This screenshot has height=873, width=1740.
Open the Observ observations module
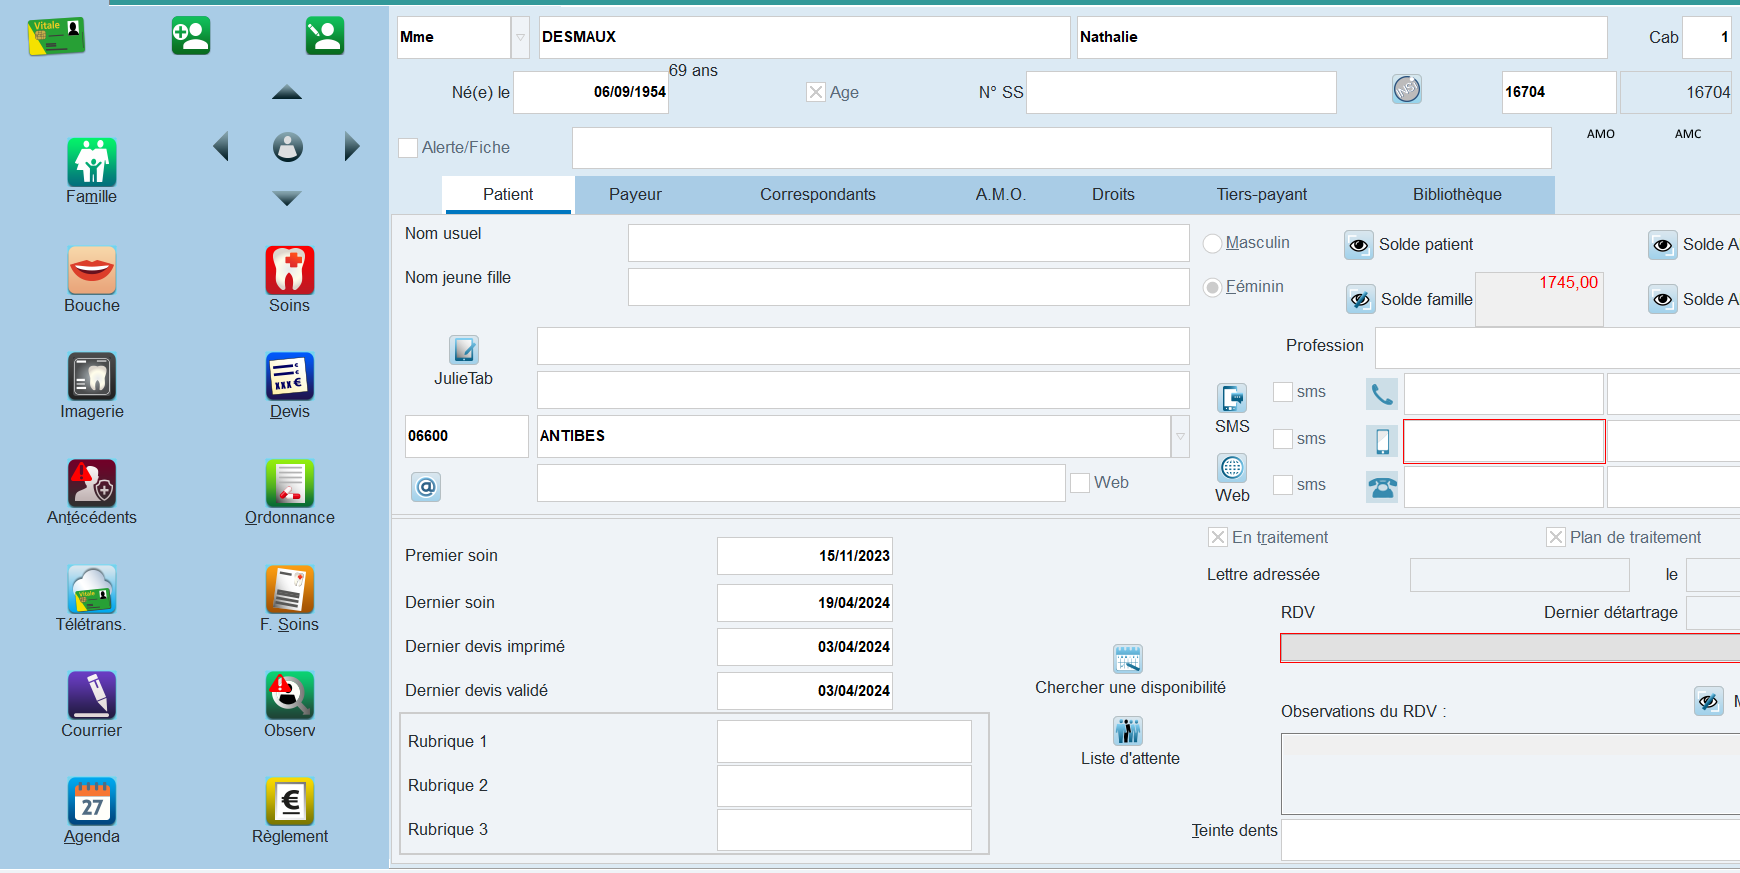pos(290,695)
